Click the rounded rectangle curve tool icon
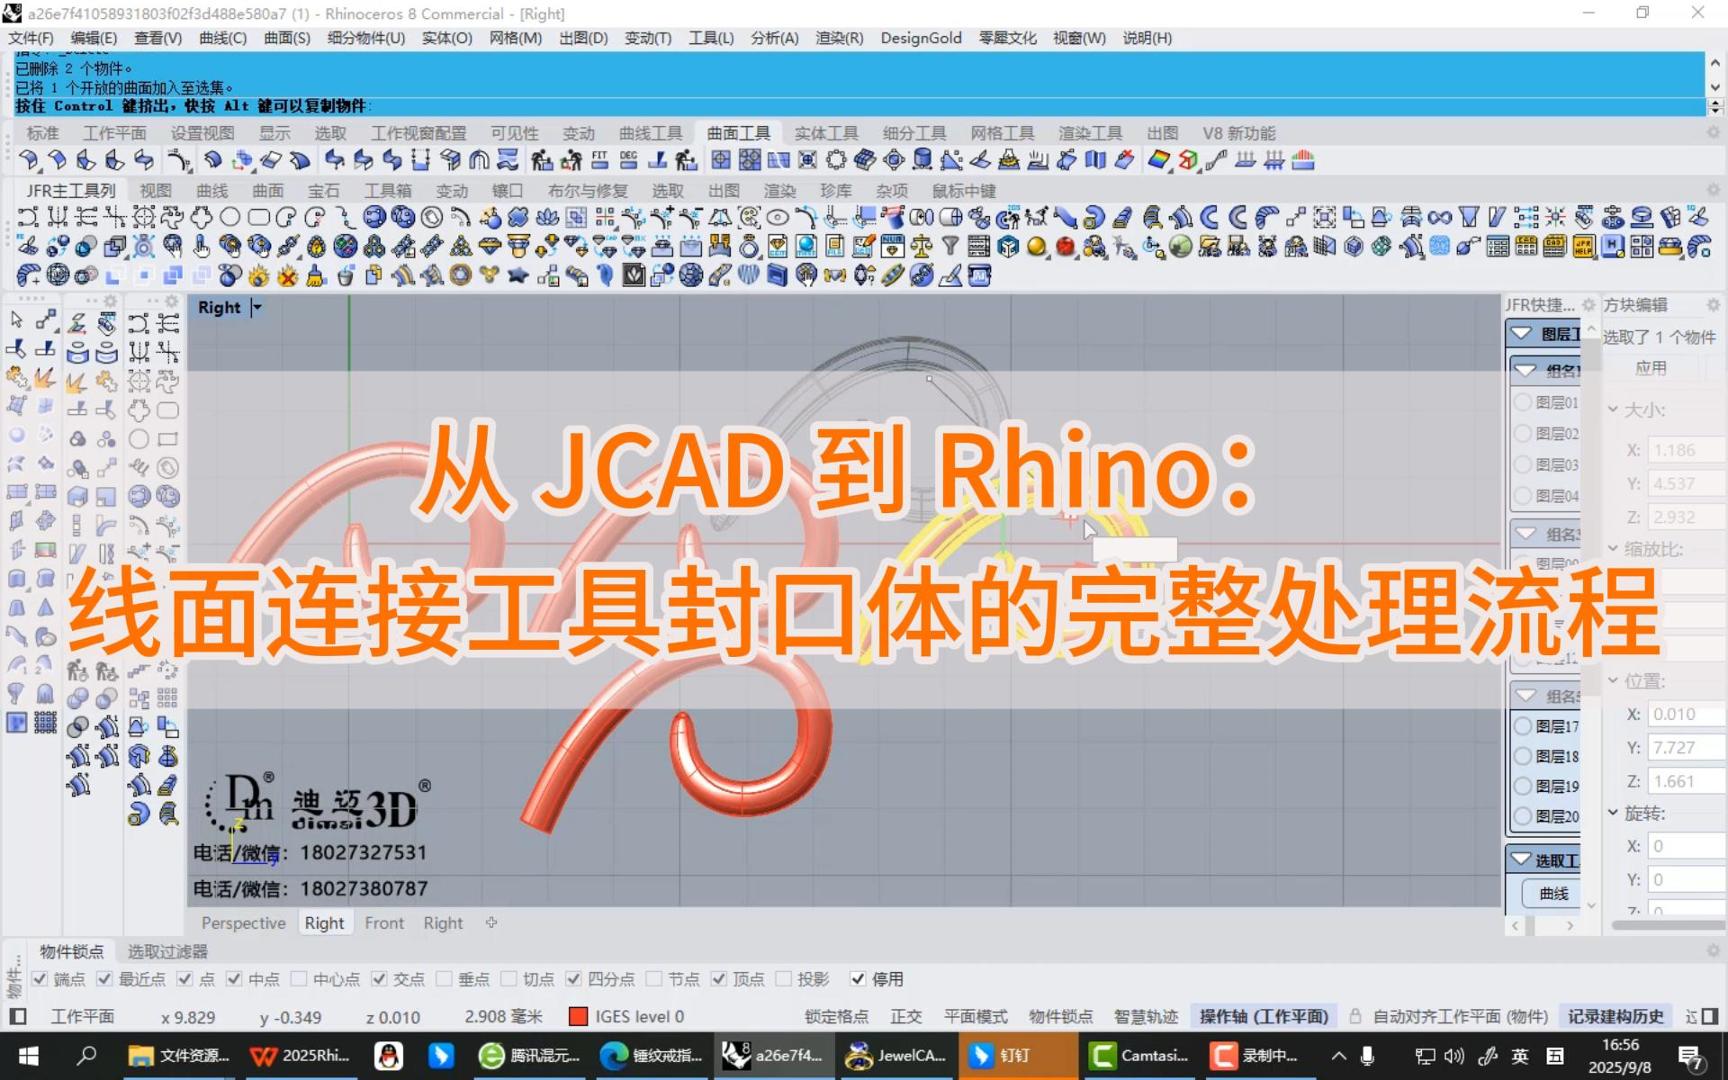 tap(259, 217)
